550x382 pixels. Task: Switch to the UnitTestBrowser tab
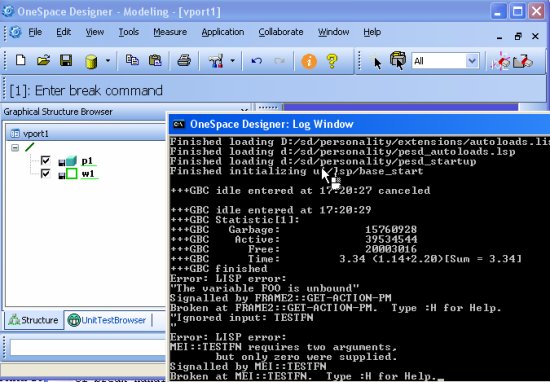coord(107,320)
